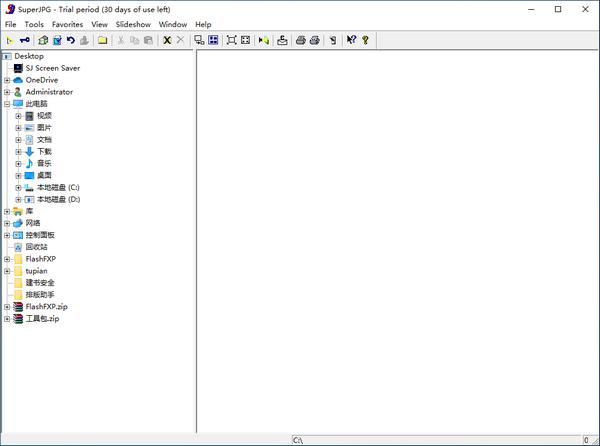The width and height of the screenshot is (600, 446).
Task: Select the 文档 folder label
Action: (x=44, y=140)
